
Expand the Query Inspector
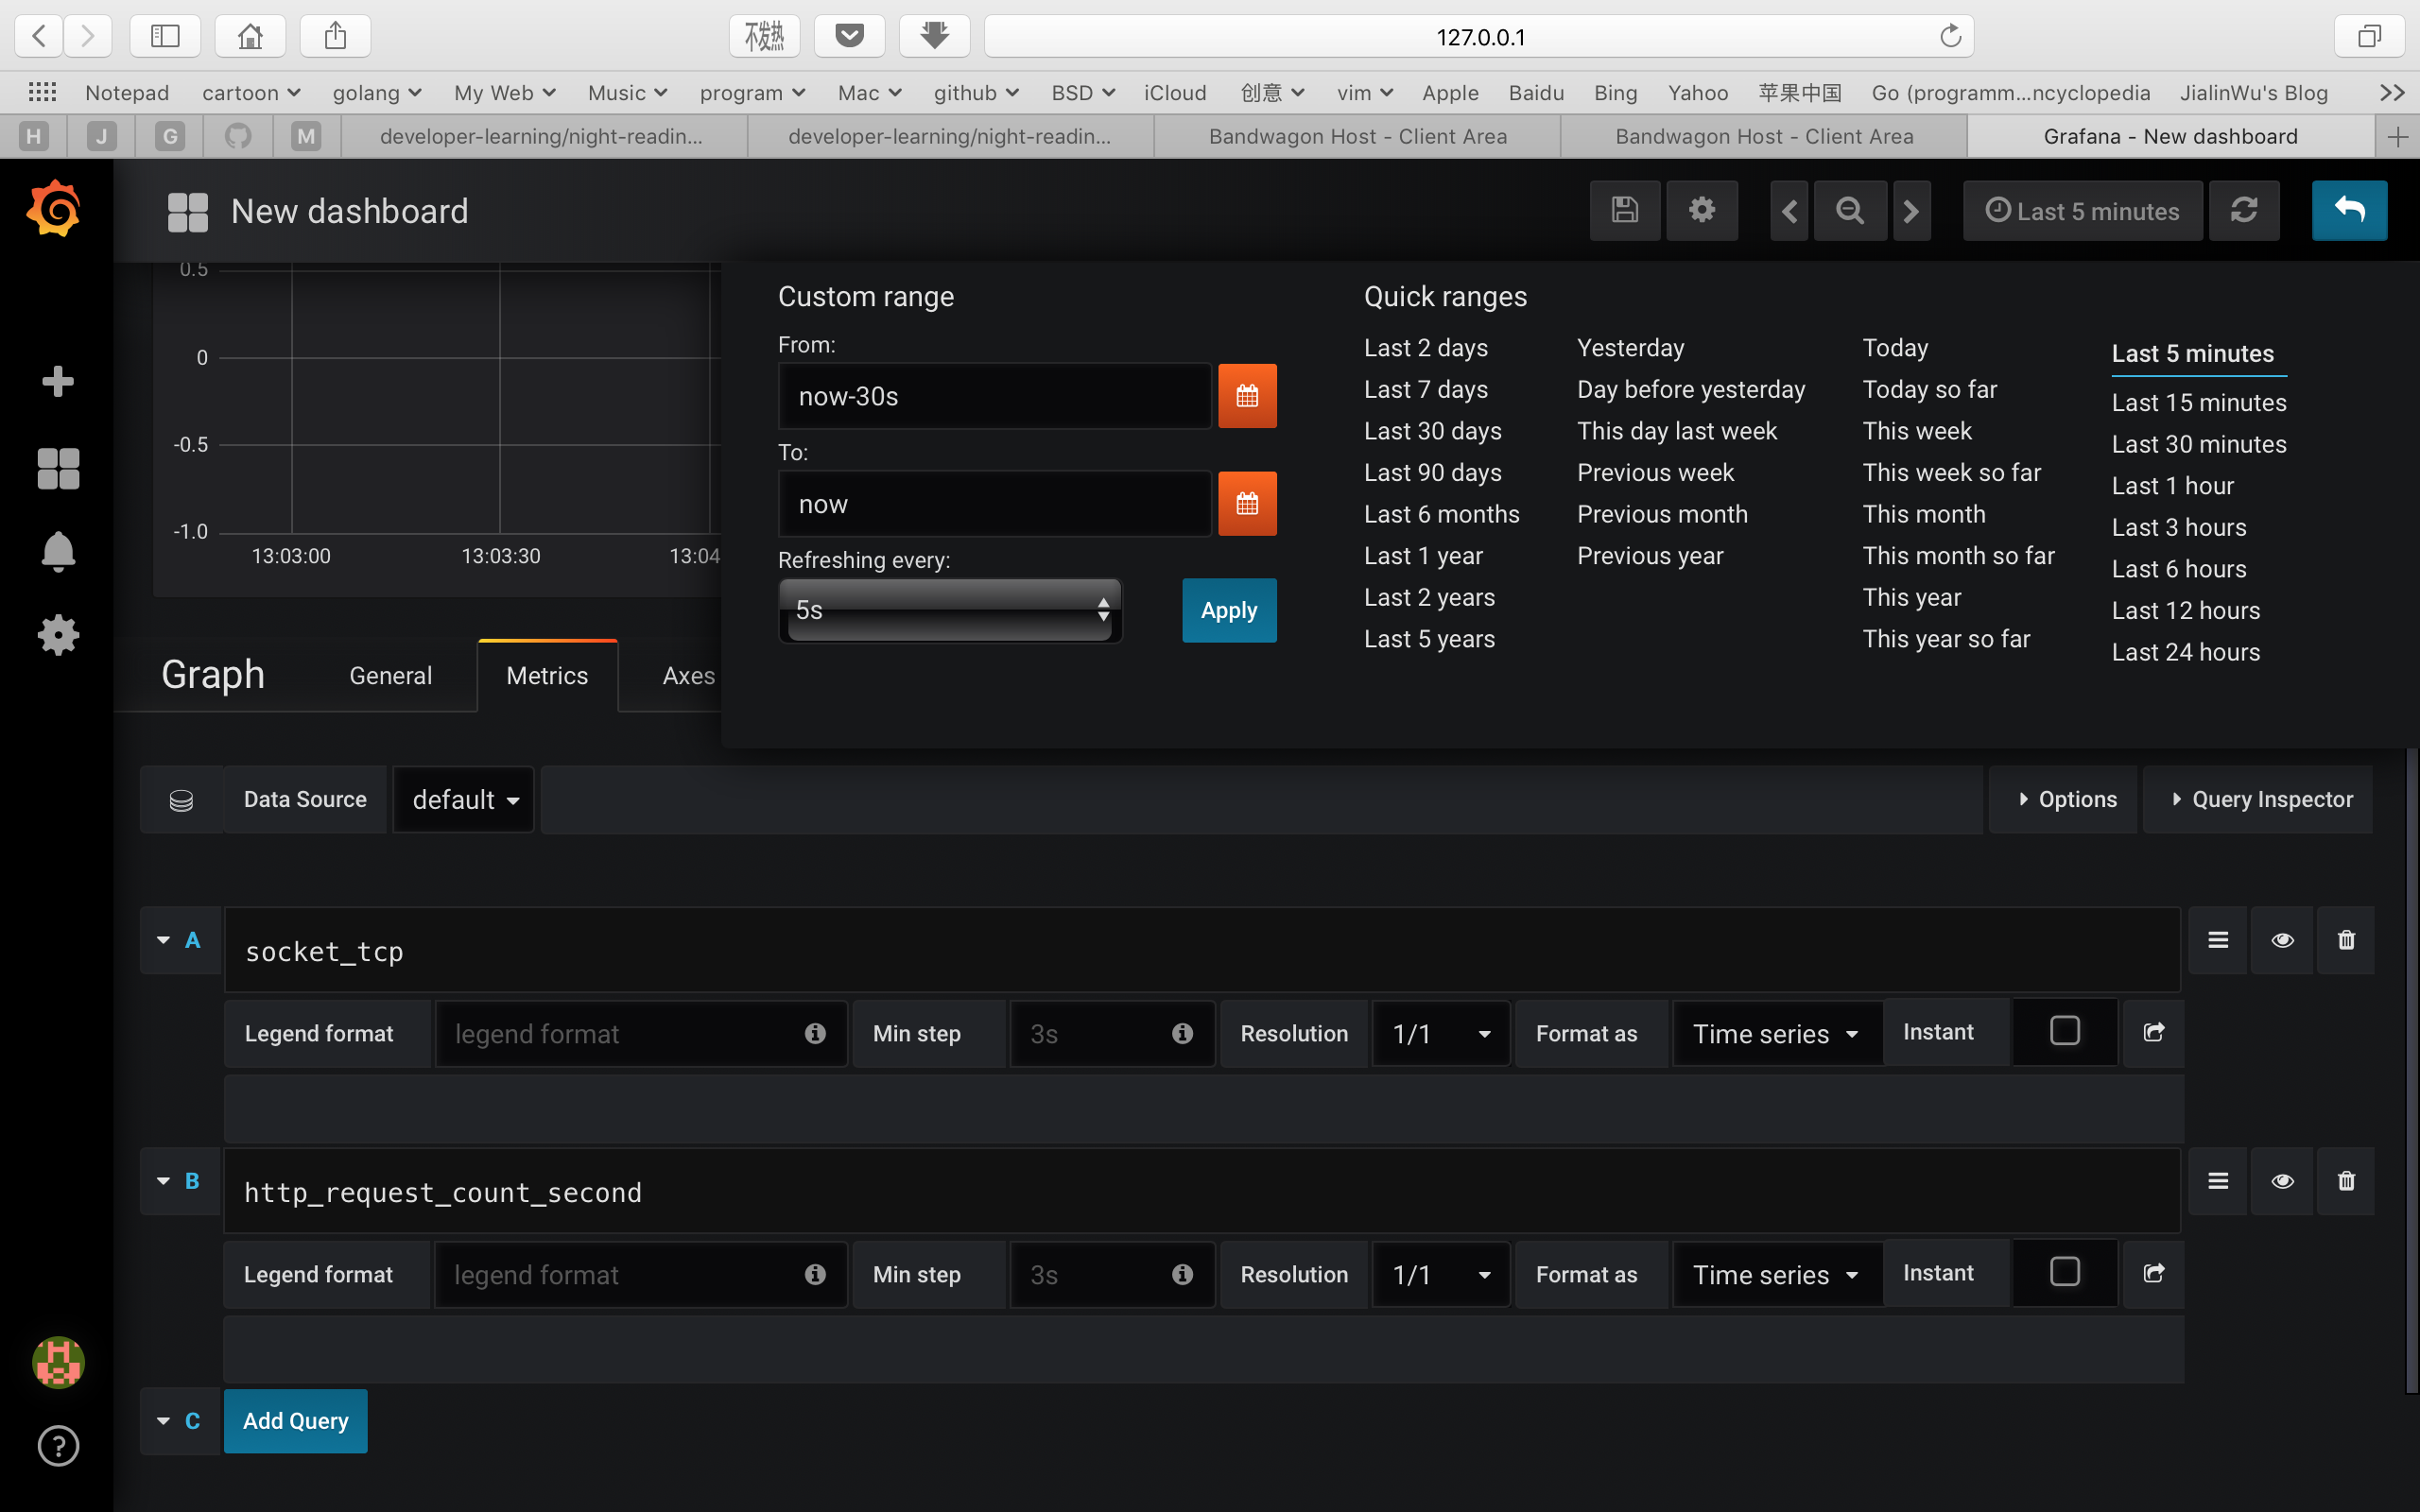(x=2260, y=800)
